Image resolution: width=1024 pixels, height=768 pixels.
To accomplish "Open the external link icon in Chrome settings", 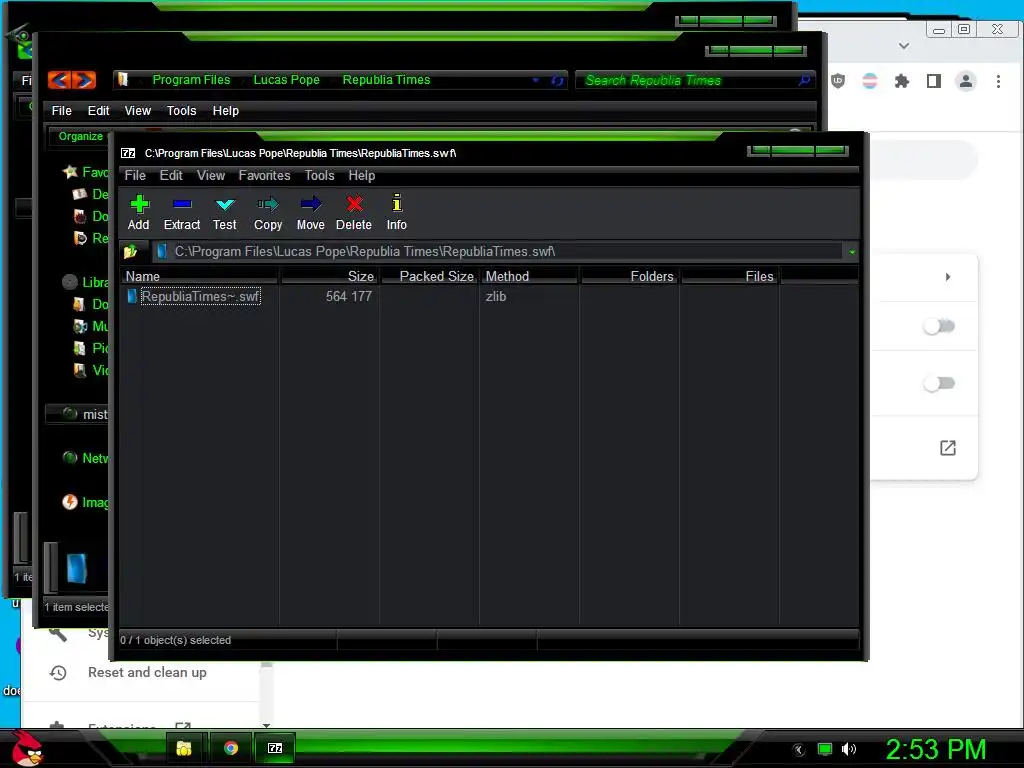I will 948,448.
